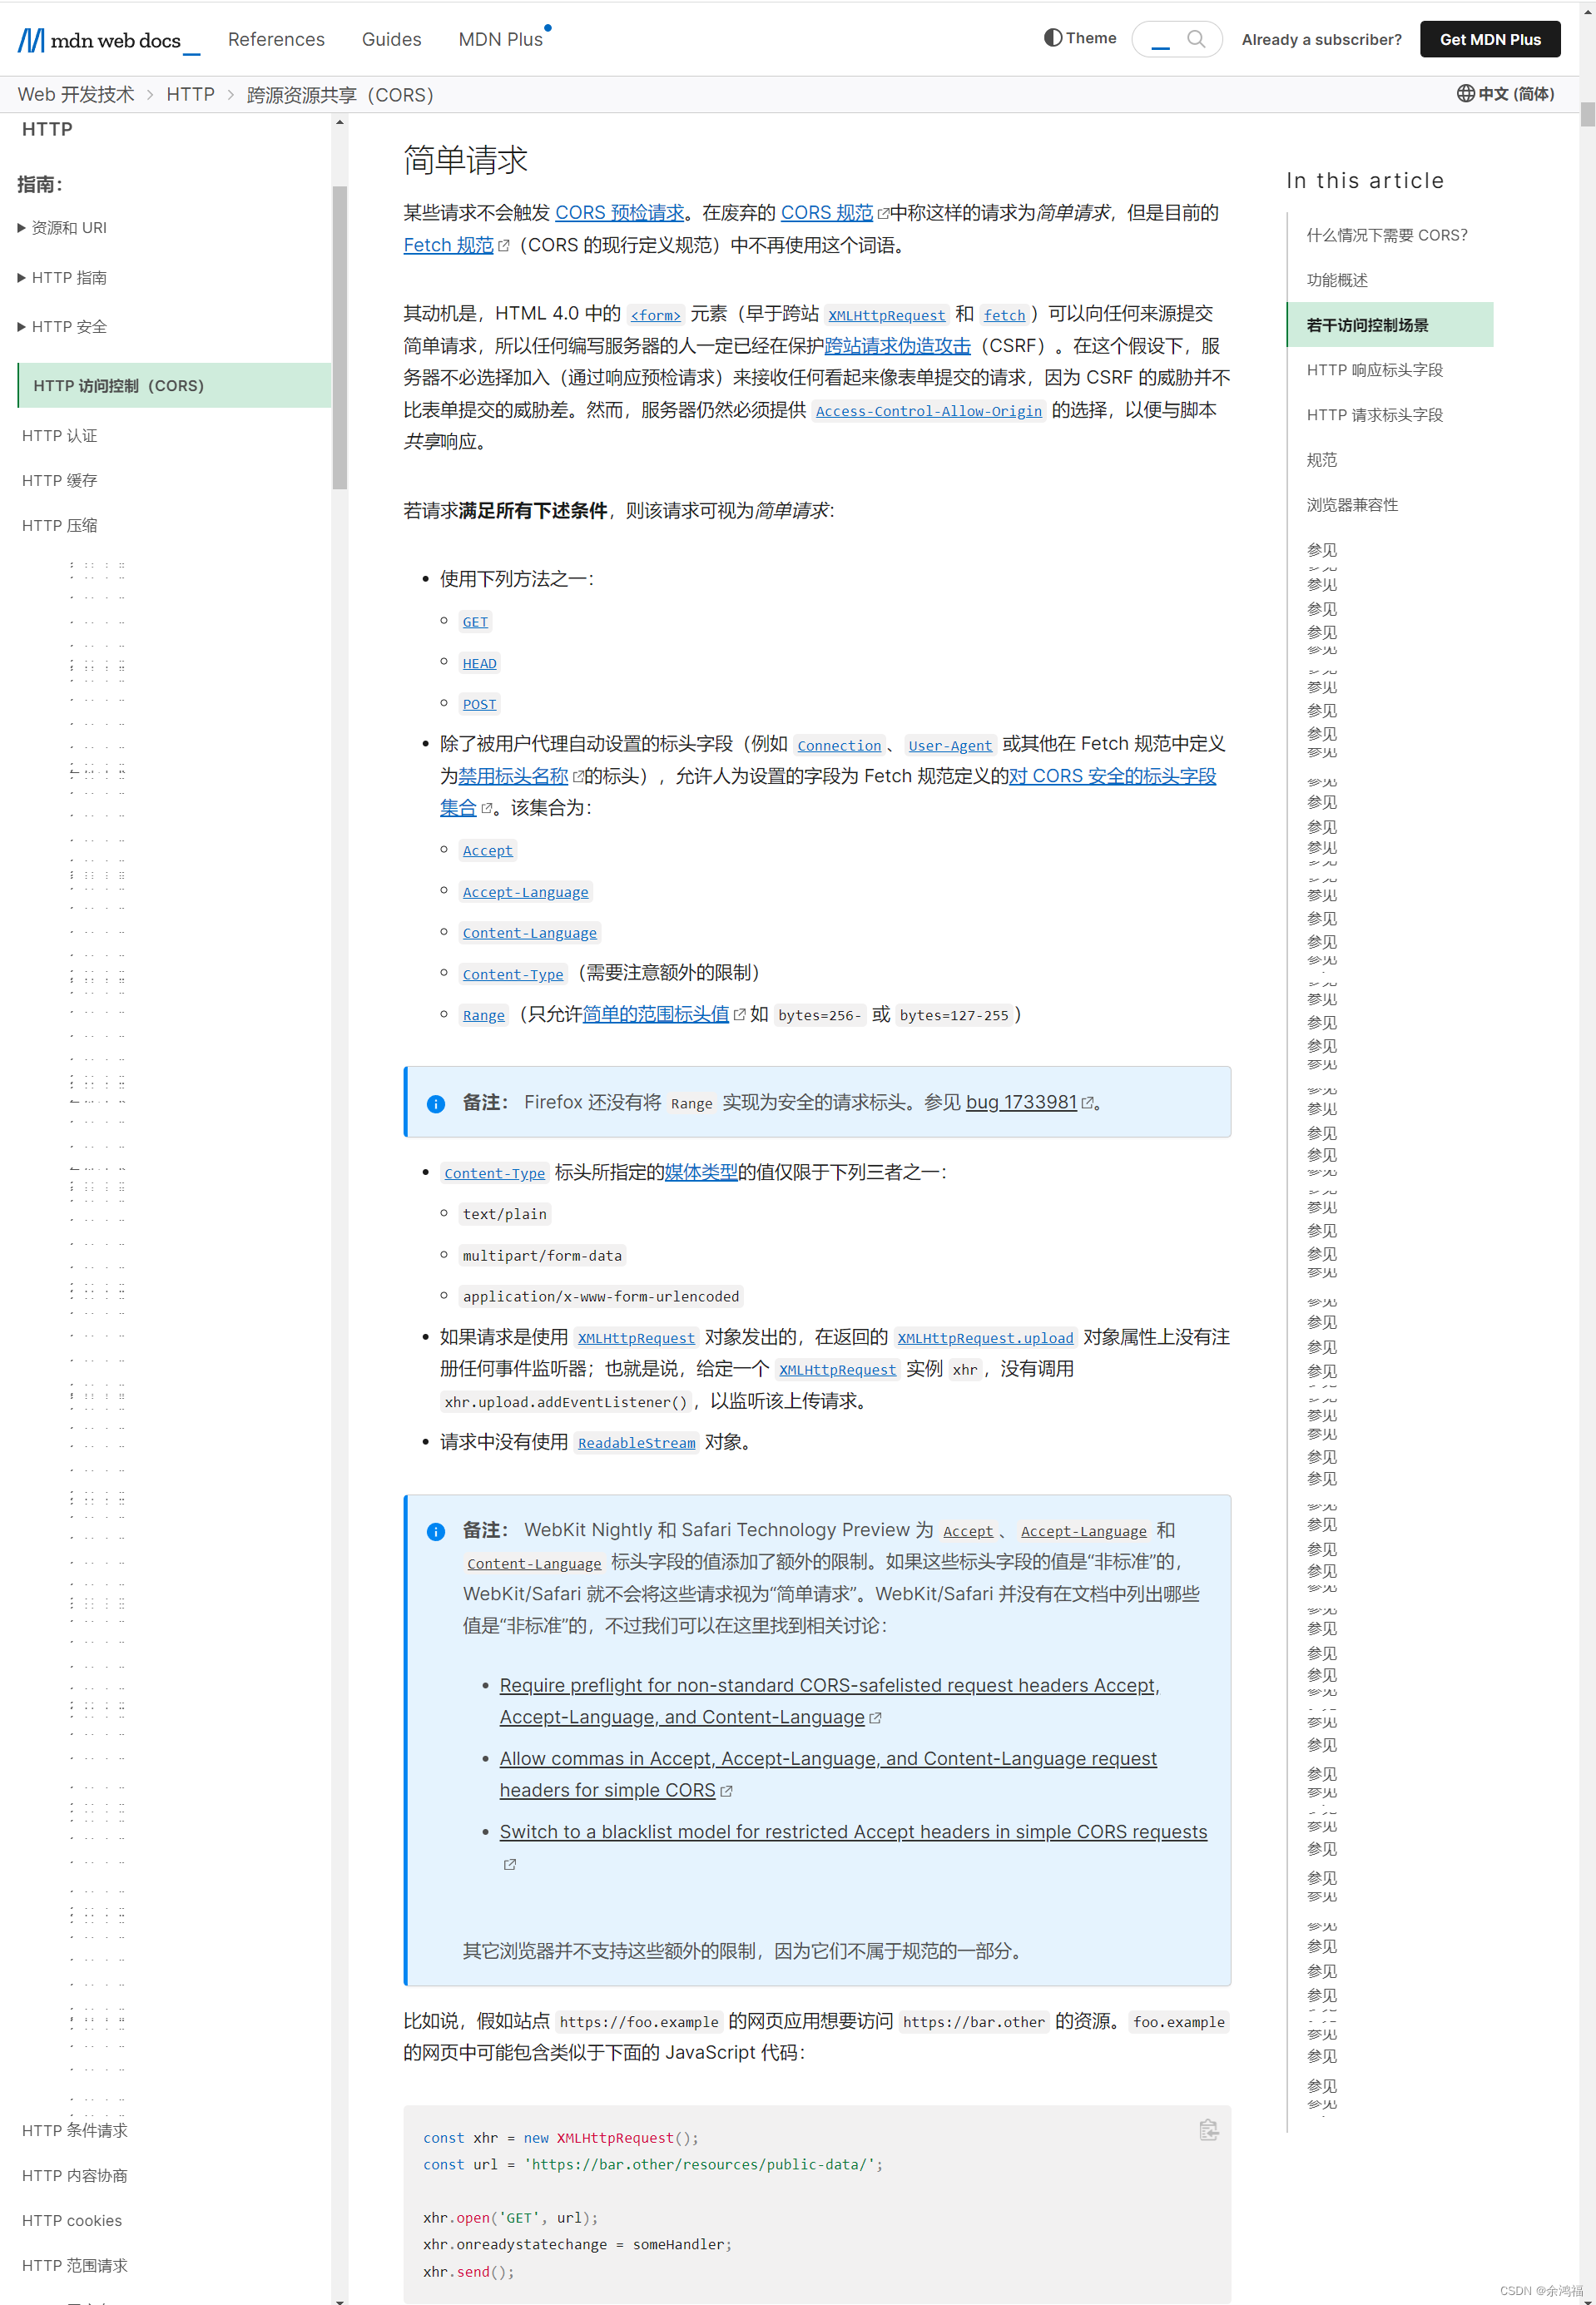
Task: Go to Web 开发技术 breadcrumb
Action: [x=76, y=95]
